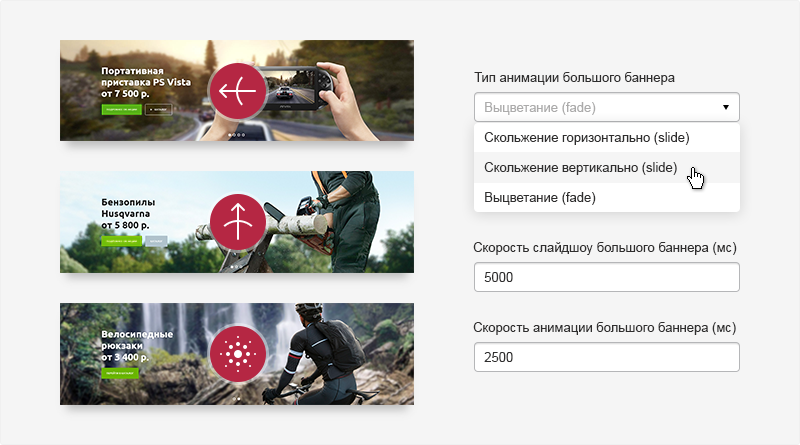Click the horizontal slide arrow circle icon
This screenshot has height=445, width=800.
coord(238,91)
